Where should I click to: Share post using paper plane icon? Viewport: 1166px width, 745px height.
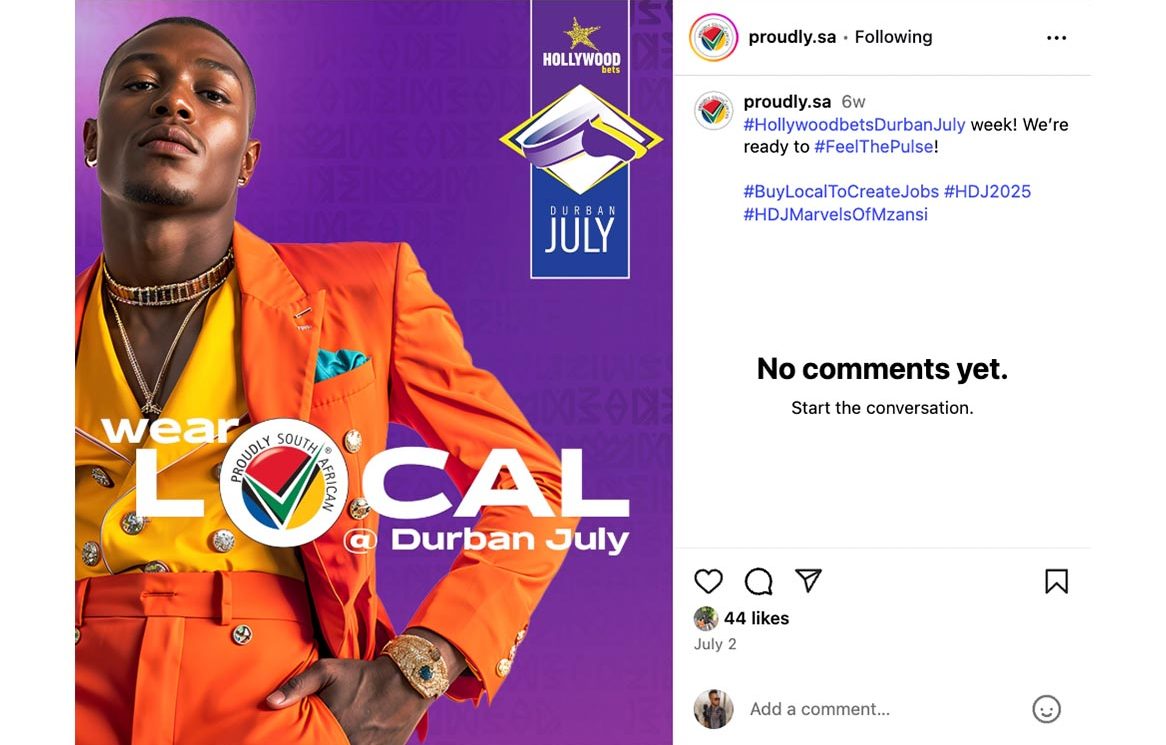pos(808,581)
